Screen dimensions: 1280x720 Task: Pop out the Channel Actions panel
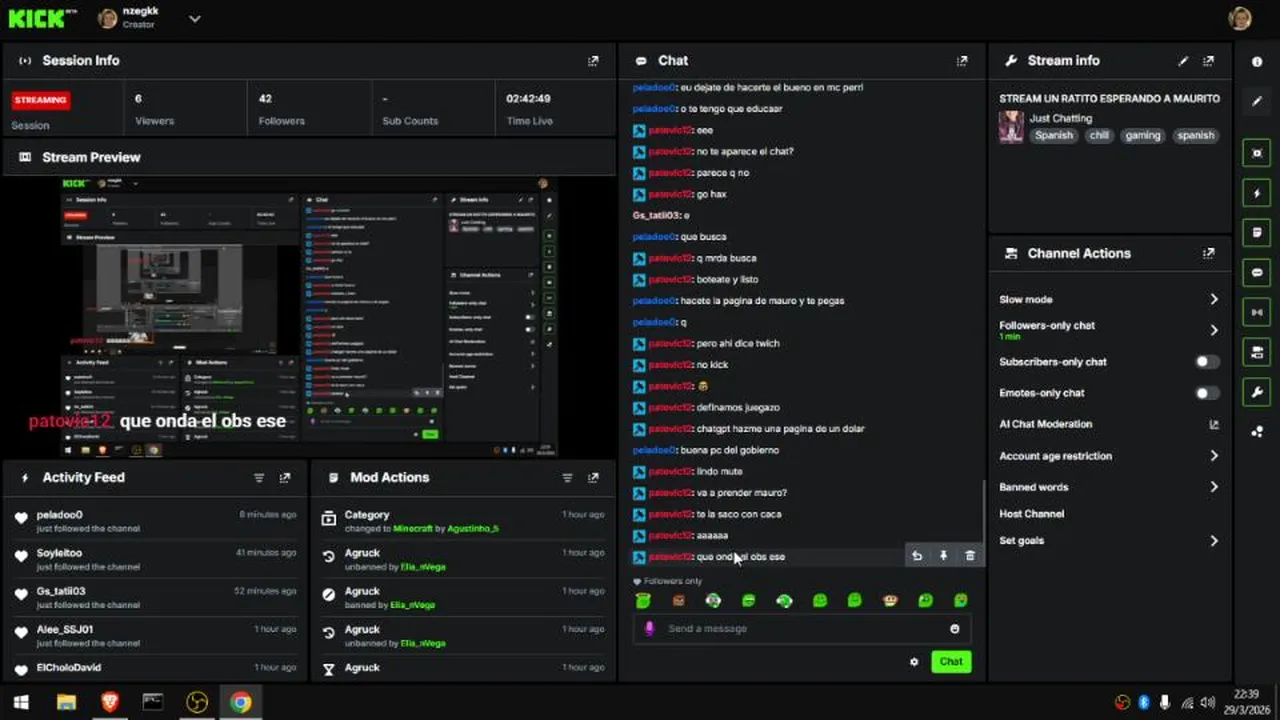pos(1209,254)
